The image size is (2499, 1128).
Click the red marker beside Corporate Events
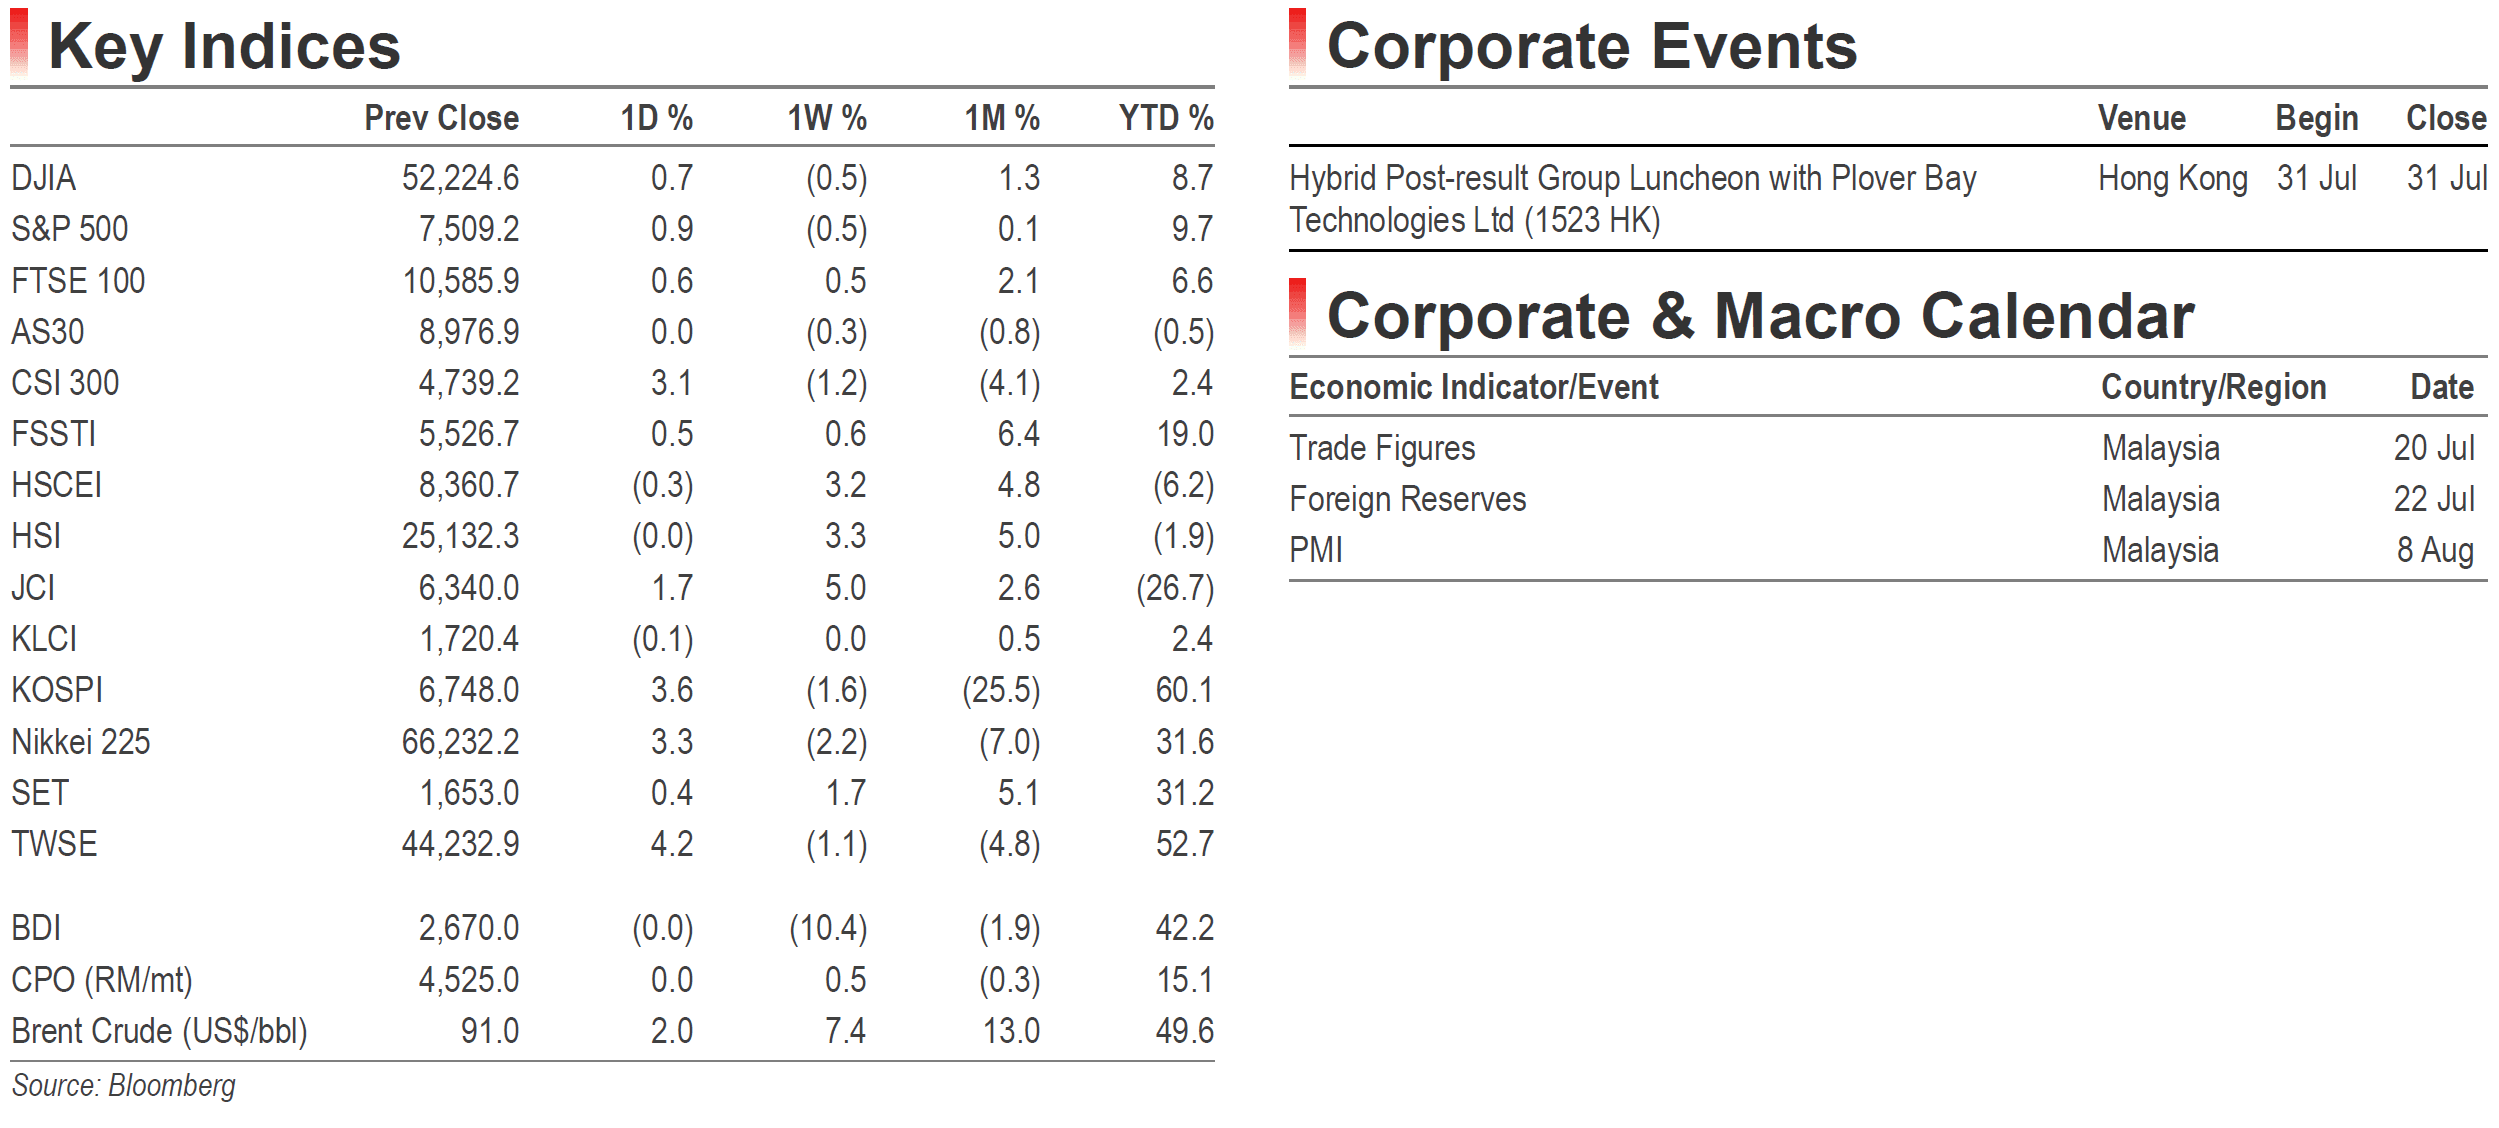(x=1297, y=43)
